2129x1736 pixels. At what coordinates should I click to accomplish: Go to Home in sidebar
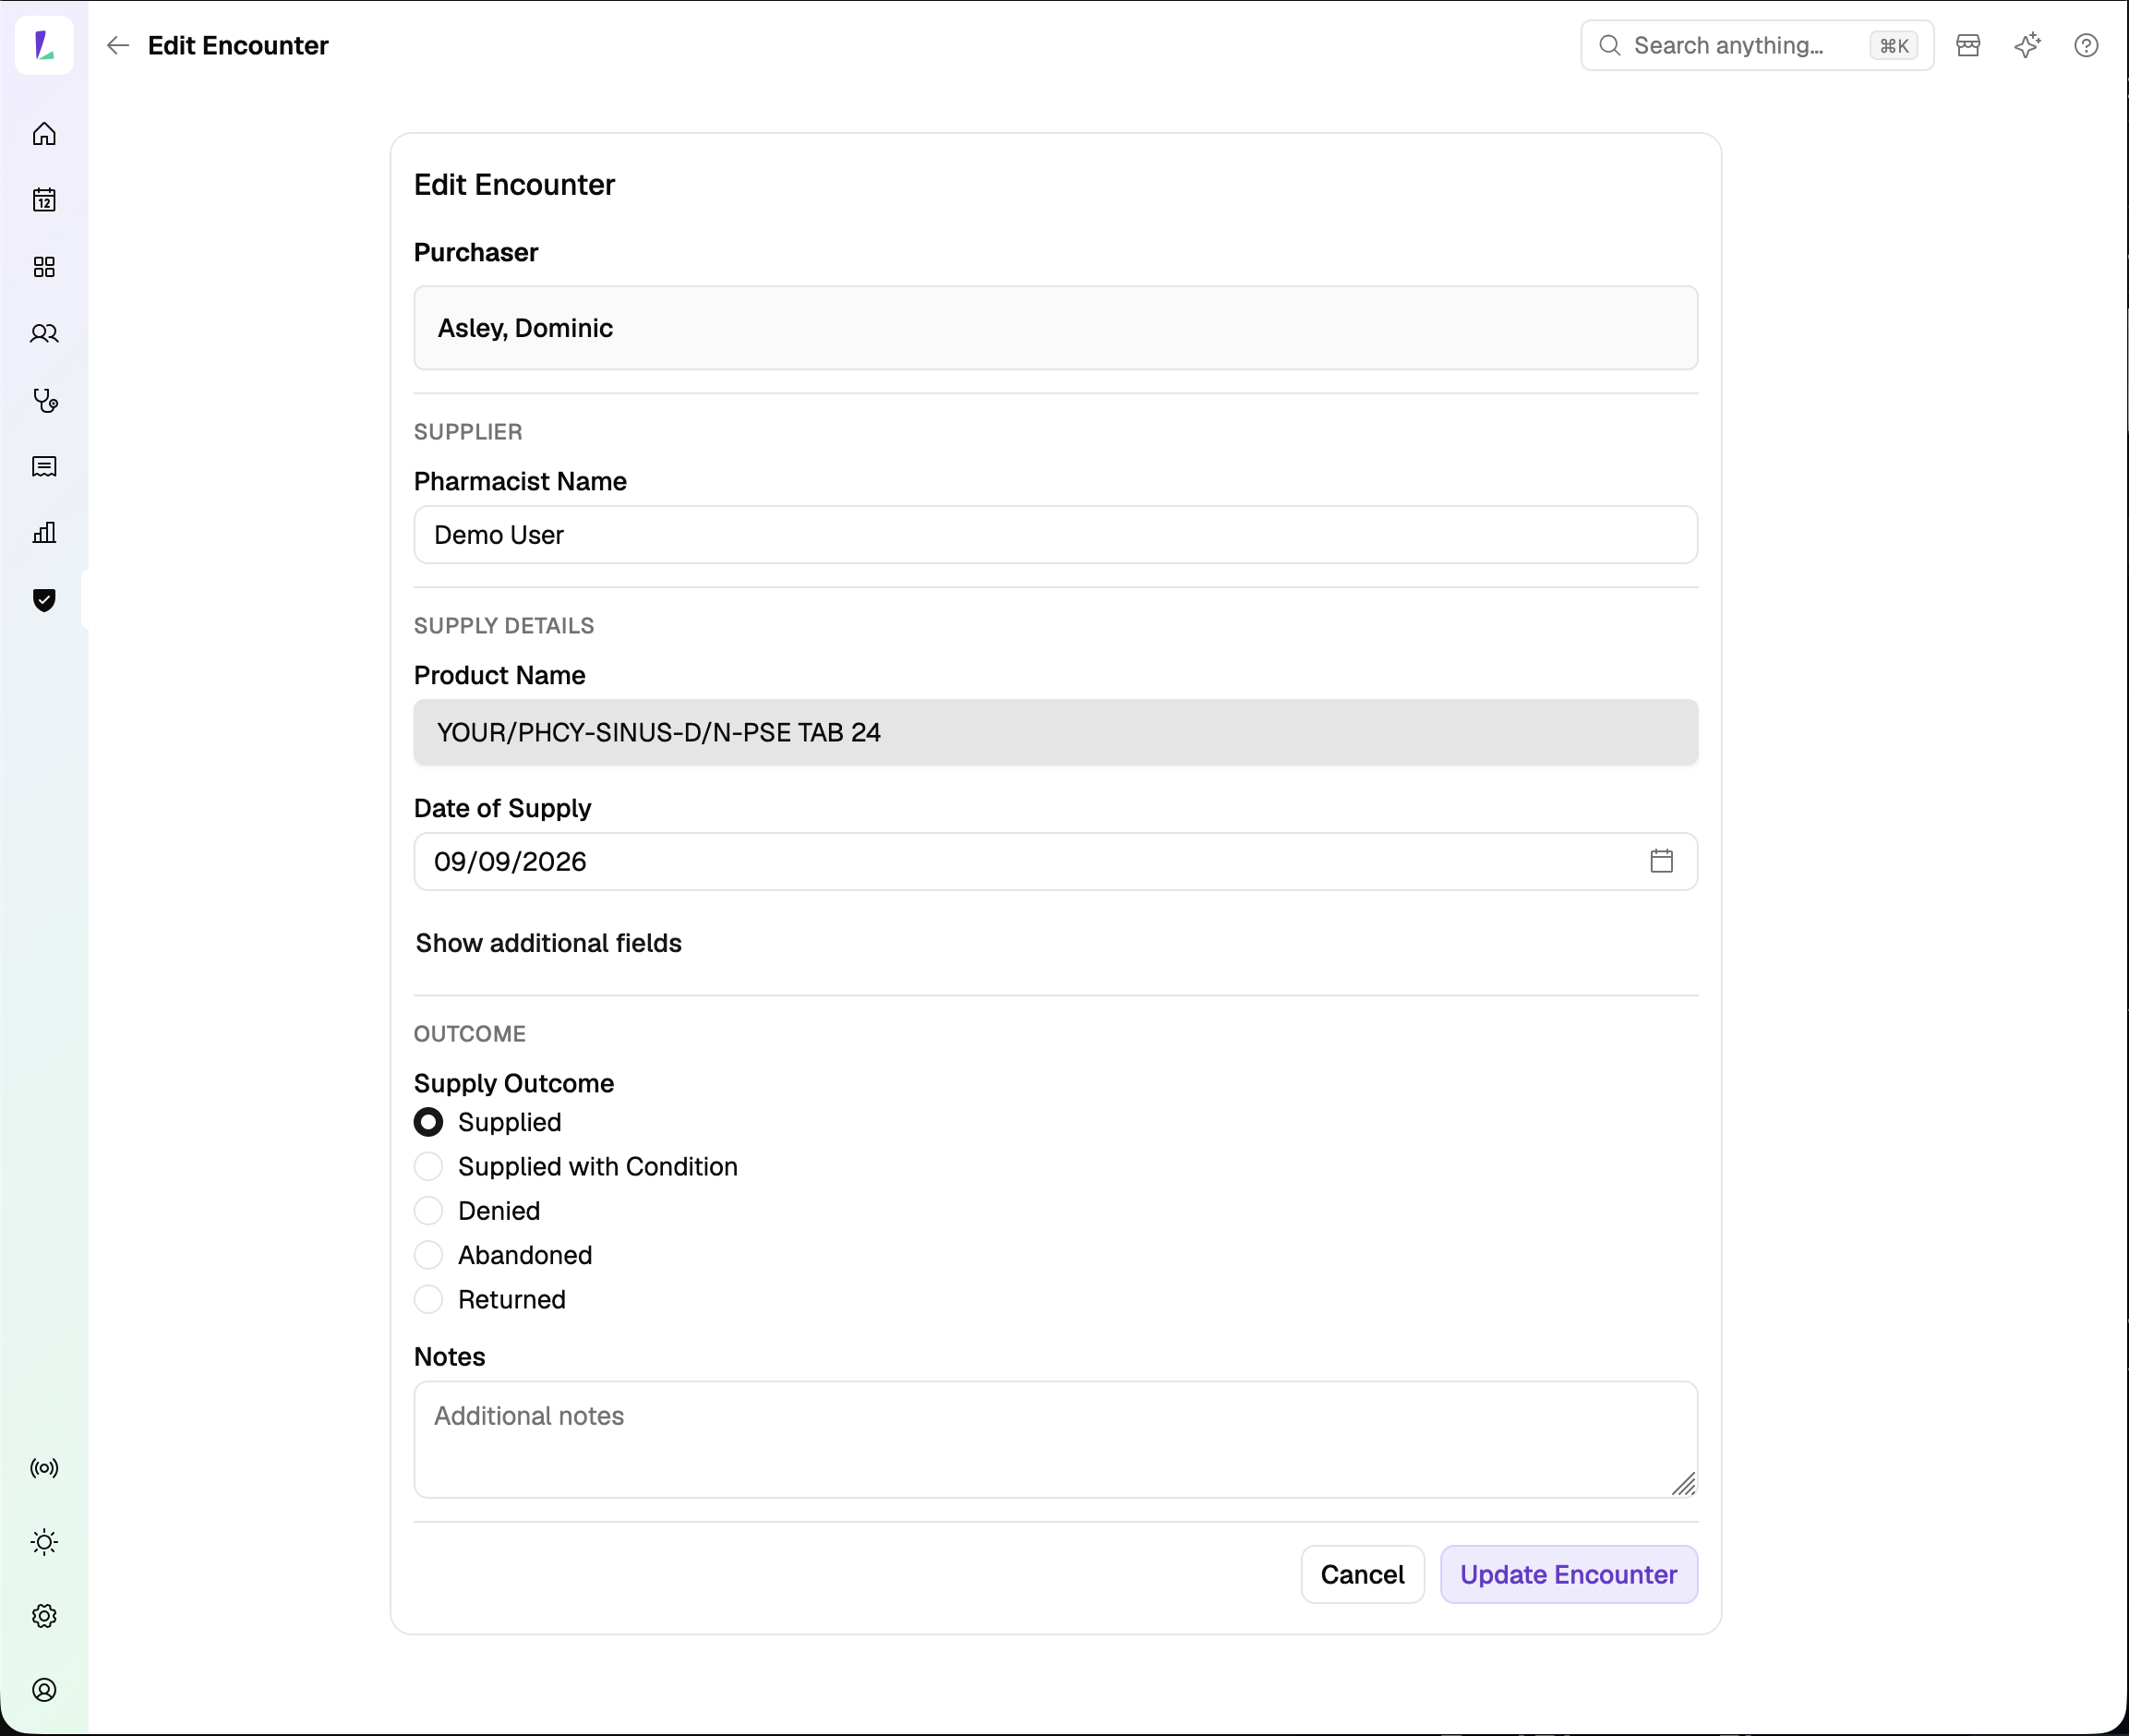pyautogui.click(x=44, y=134)
